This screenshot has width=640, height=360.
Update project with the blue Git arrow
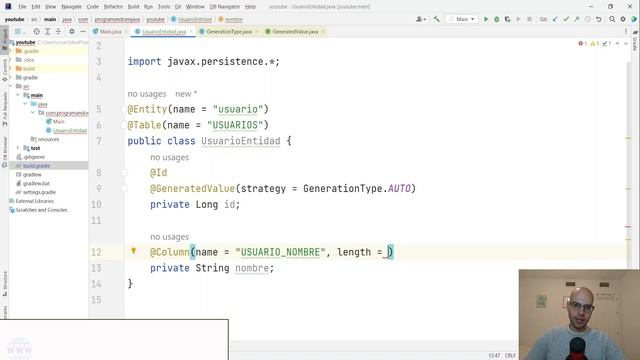(555, 19)
